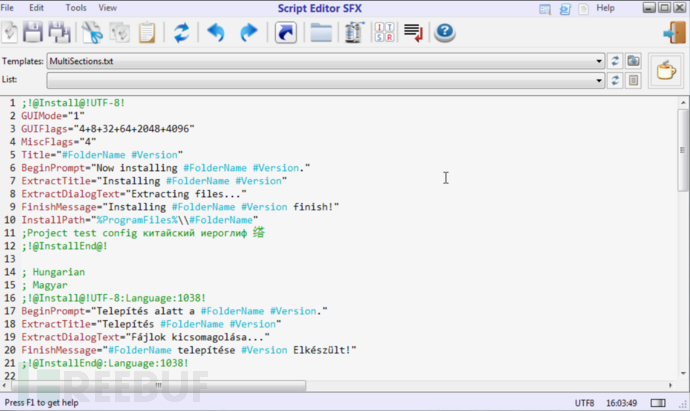Click line 1 ;!@Install@!UTF-8! text
The width and height of the screenshot is (690, 411).
click(73, 103)
